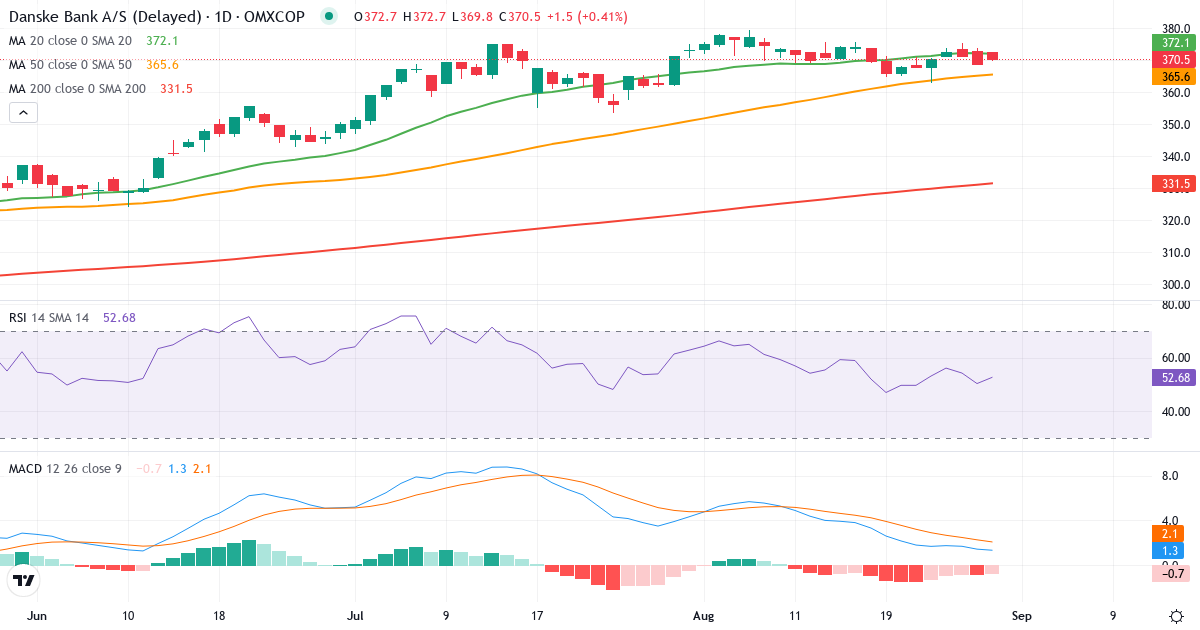Click the -0.7 histogram value label

click(x=1171, y=573)
